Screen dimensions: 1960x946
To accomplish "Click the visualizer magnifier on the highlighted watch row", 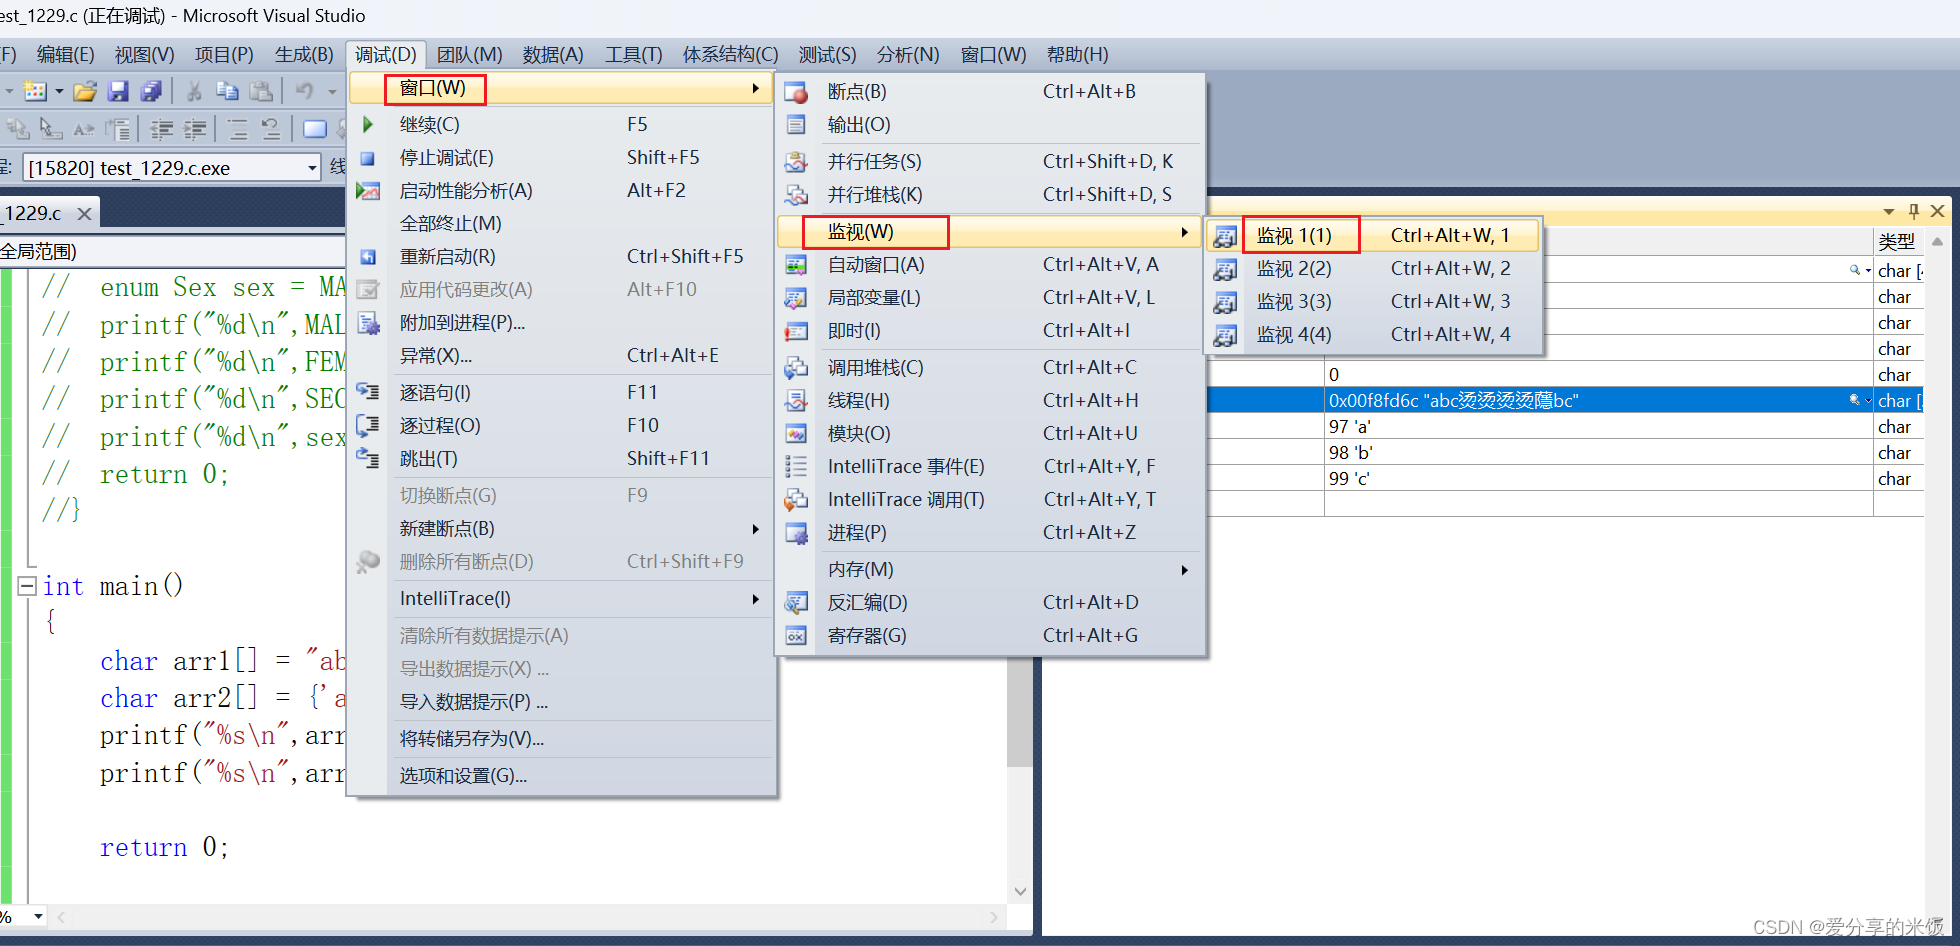I will pyautogui.click(x=1854, y=400).
